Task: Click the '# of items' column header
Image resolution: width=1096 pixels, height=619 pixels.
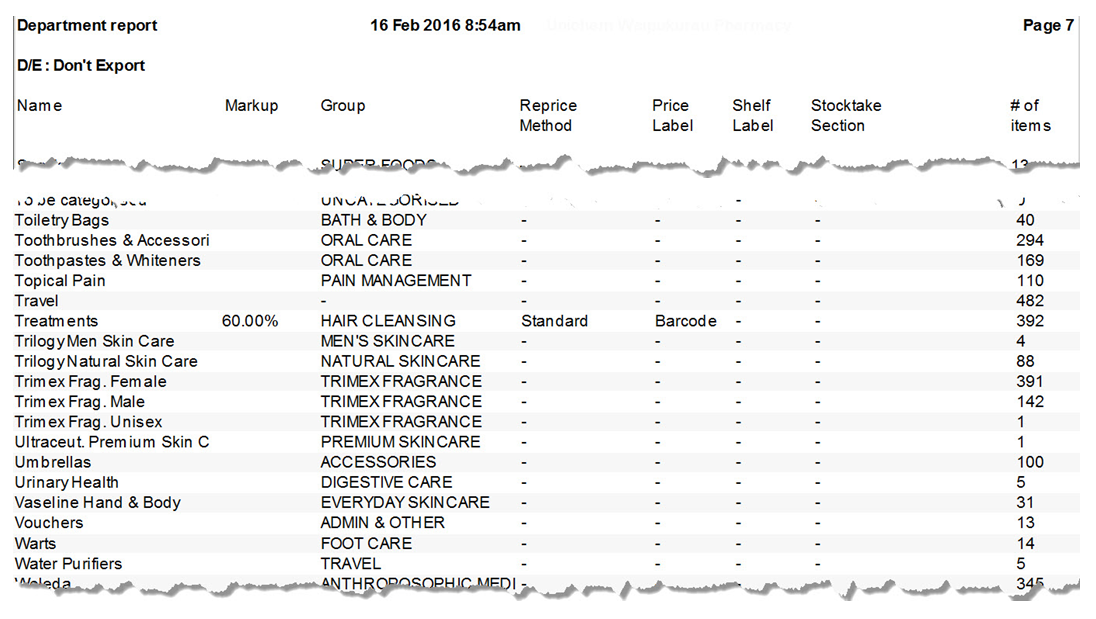Action: pos(1029,116)
